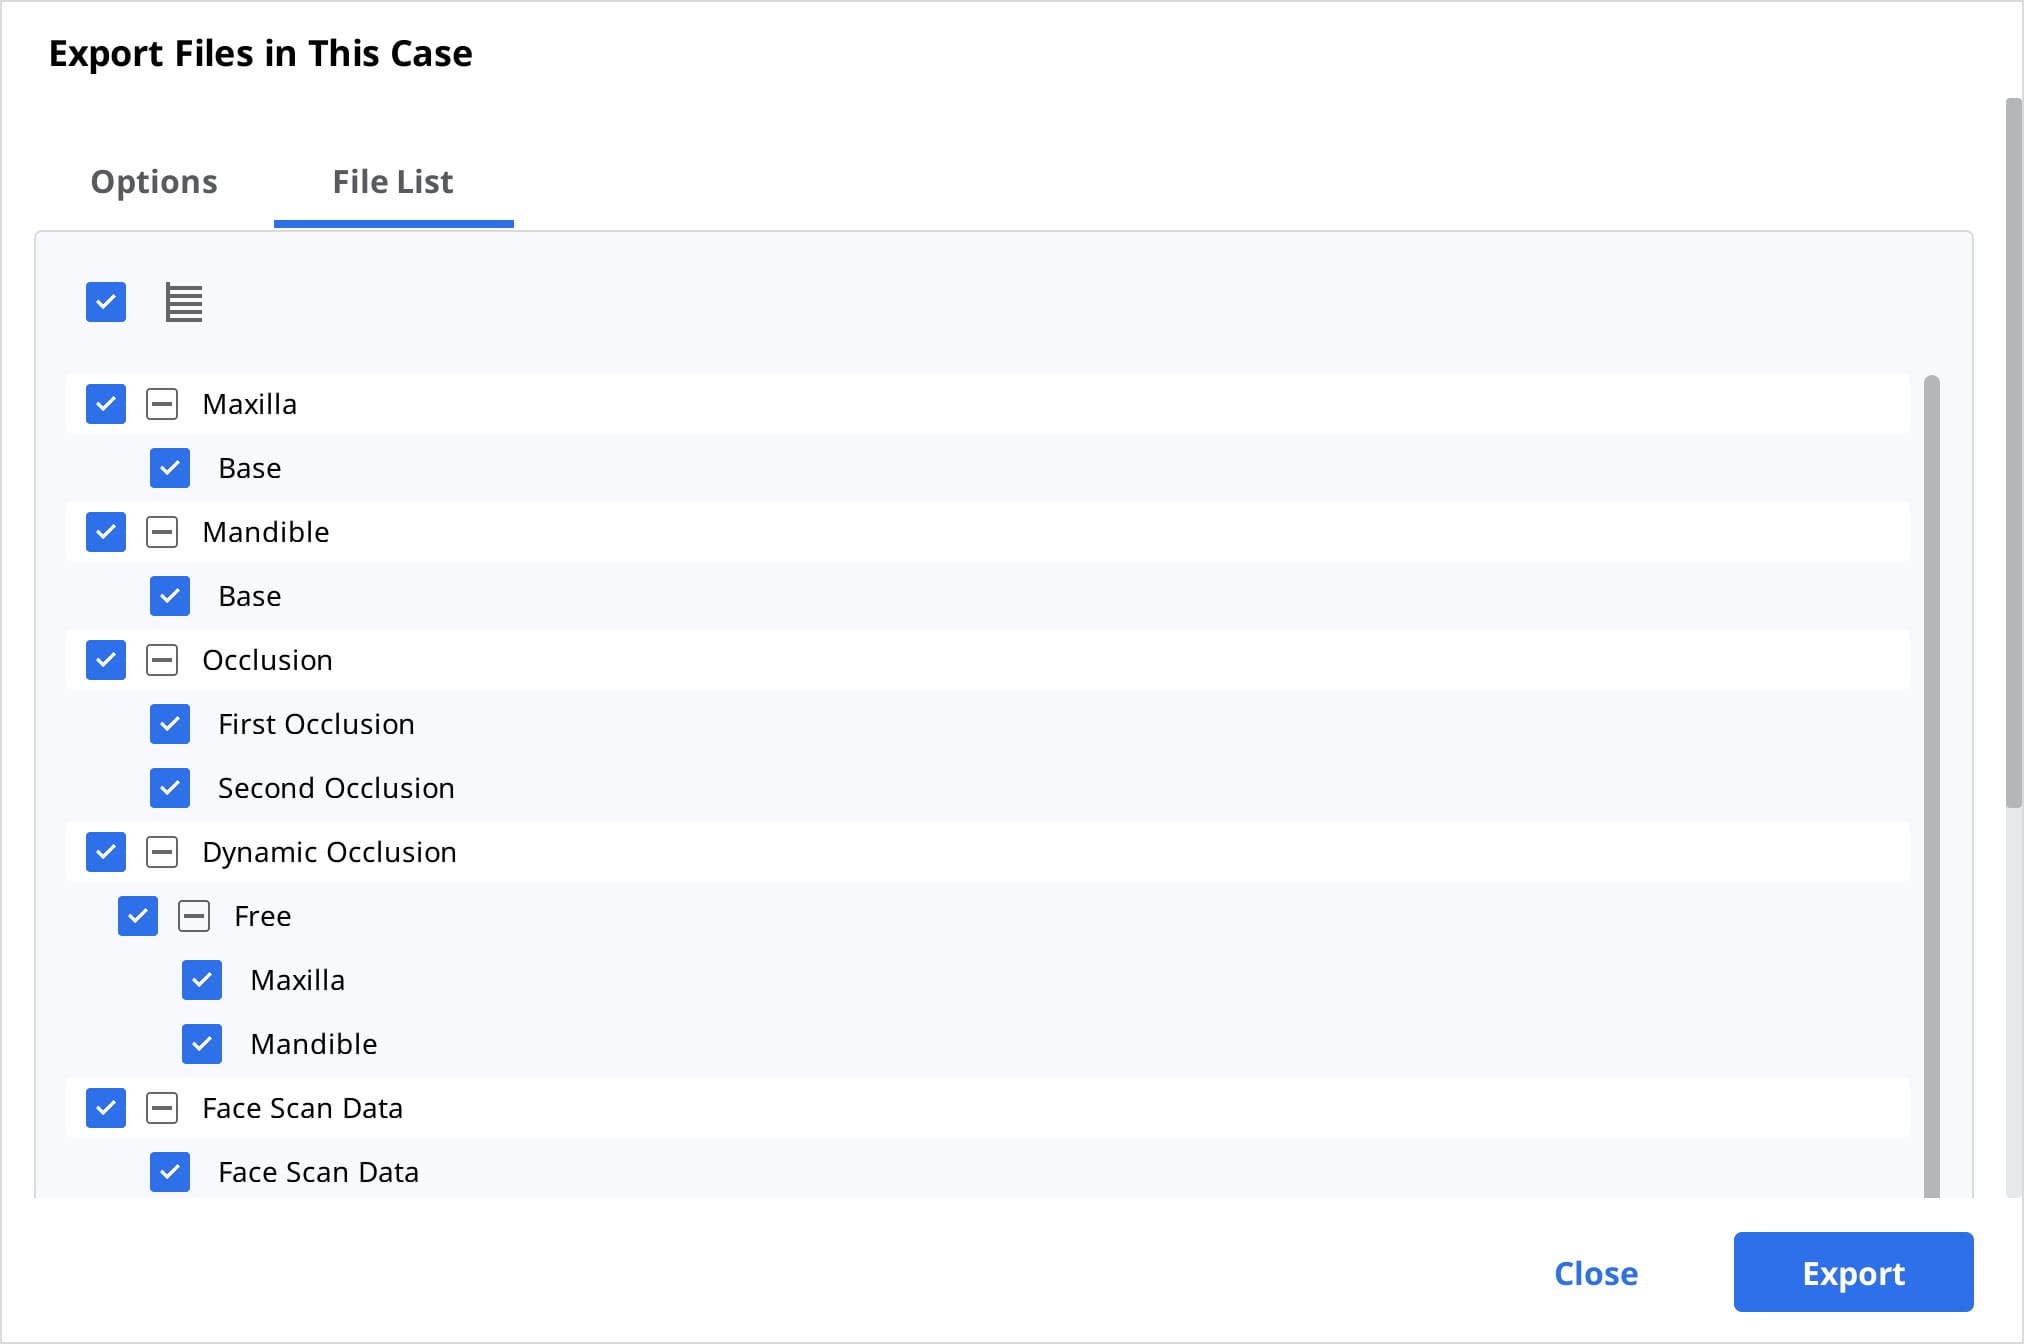Viewport: 2024px width, 1344px height.
Task: Uncheck the Dynamic Occlusion group checkbox
Action: click(106, 852)
